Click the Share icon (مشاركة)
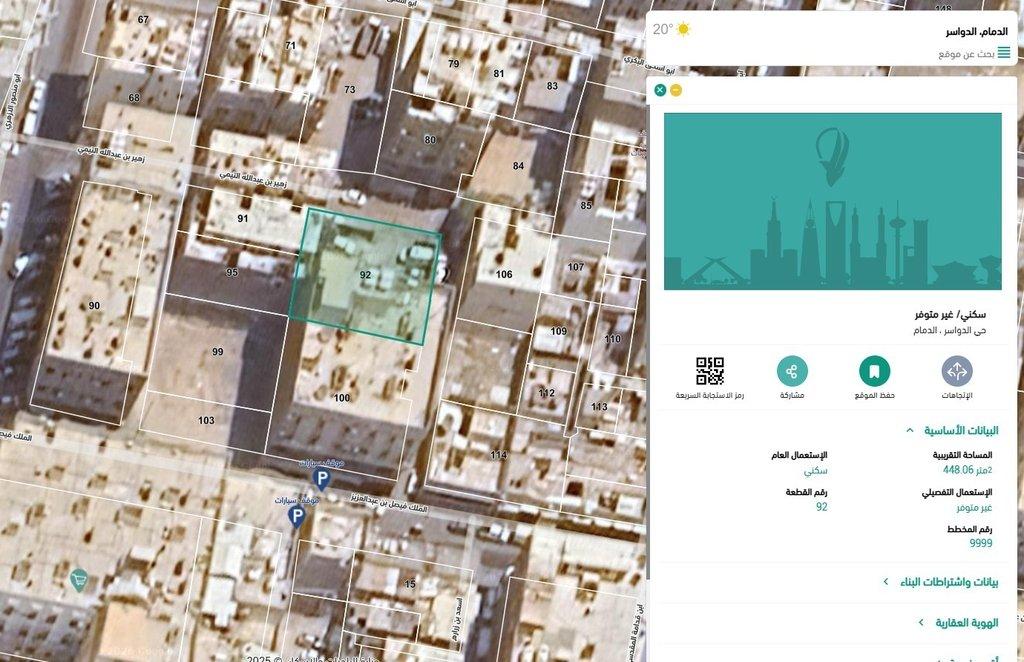The image size is (1024, 662). pyautogui.click(x=792, y=372)
